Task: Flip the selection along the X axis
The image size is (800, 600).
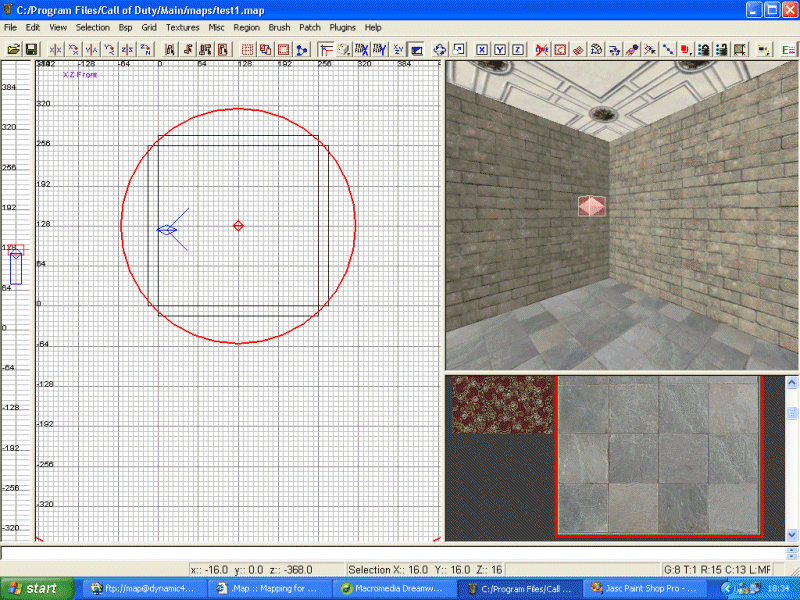Action: [56, 49]
